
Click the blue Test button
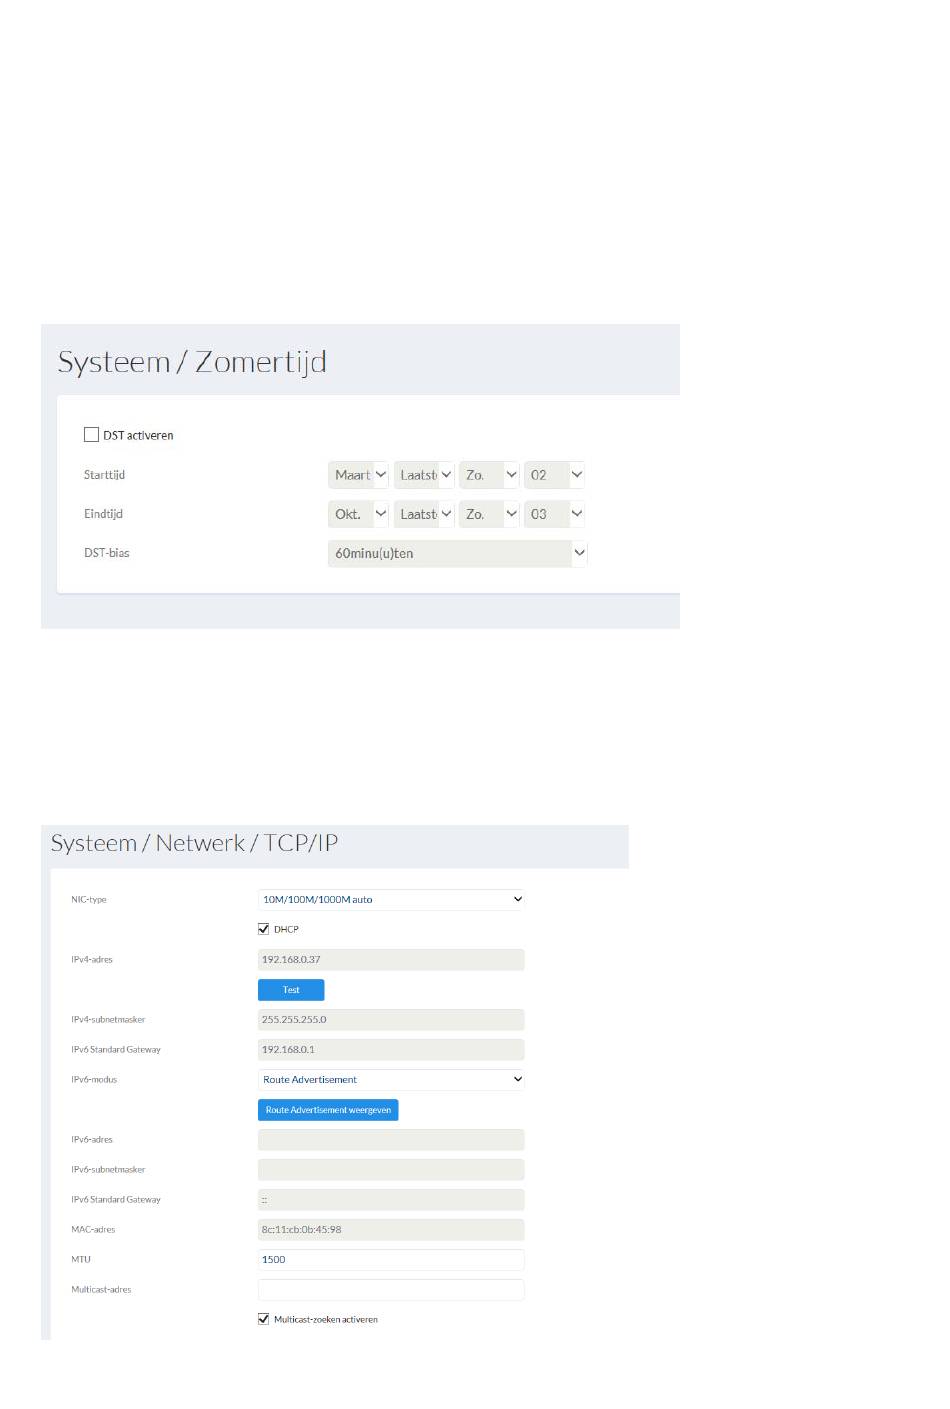(291, 989)
